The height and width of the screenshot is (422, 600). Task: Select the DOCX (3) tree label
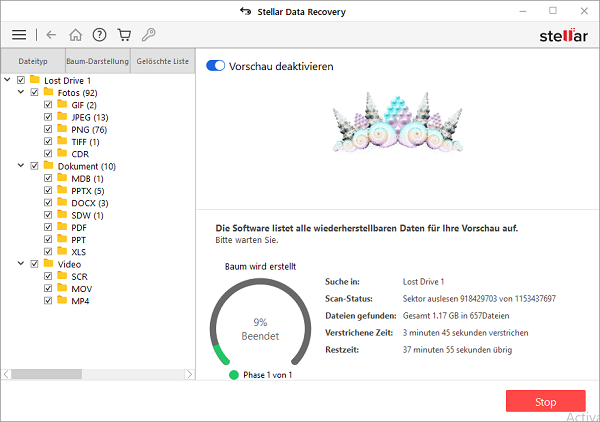coord(90,203)
